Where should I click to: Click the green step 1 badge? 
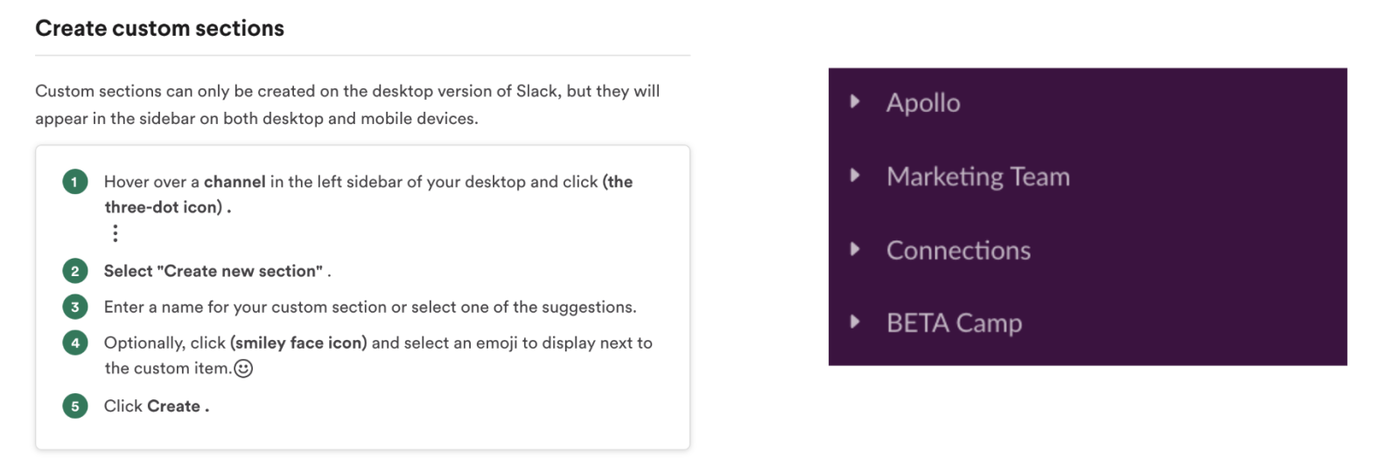coord(75,182)
